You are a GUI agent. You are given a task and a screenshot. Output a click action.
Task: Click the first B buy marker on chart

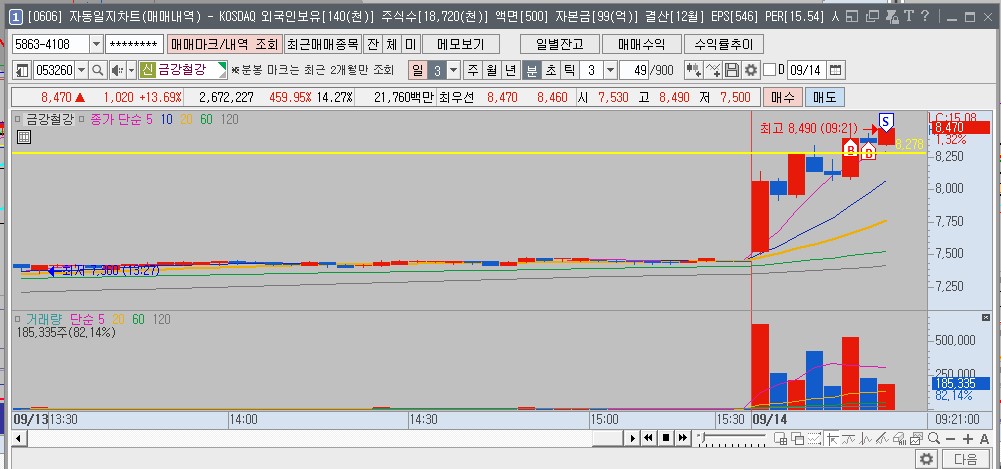point(850,149)
